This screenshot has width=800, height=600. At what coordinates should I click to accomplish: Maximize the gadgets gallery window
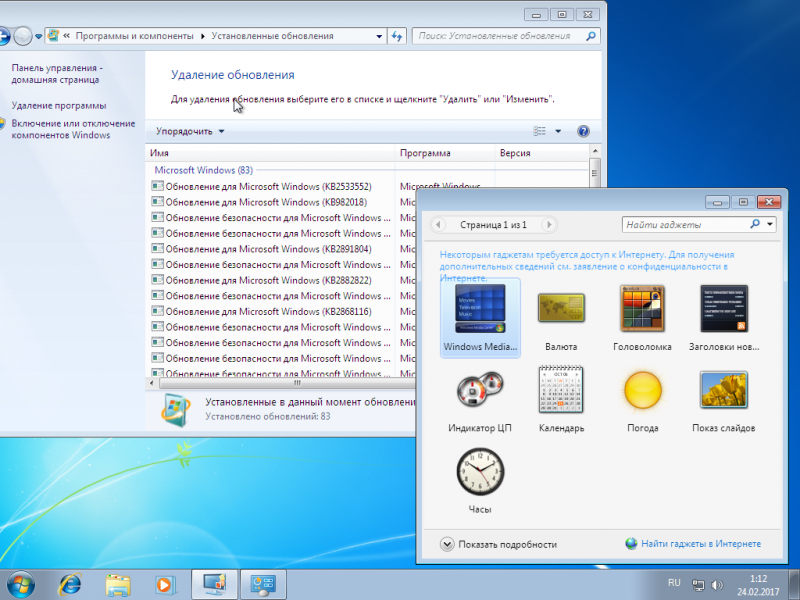pos(743,202)
